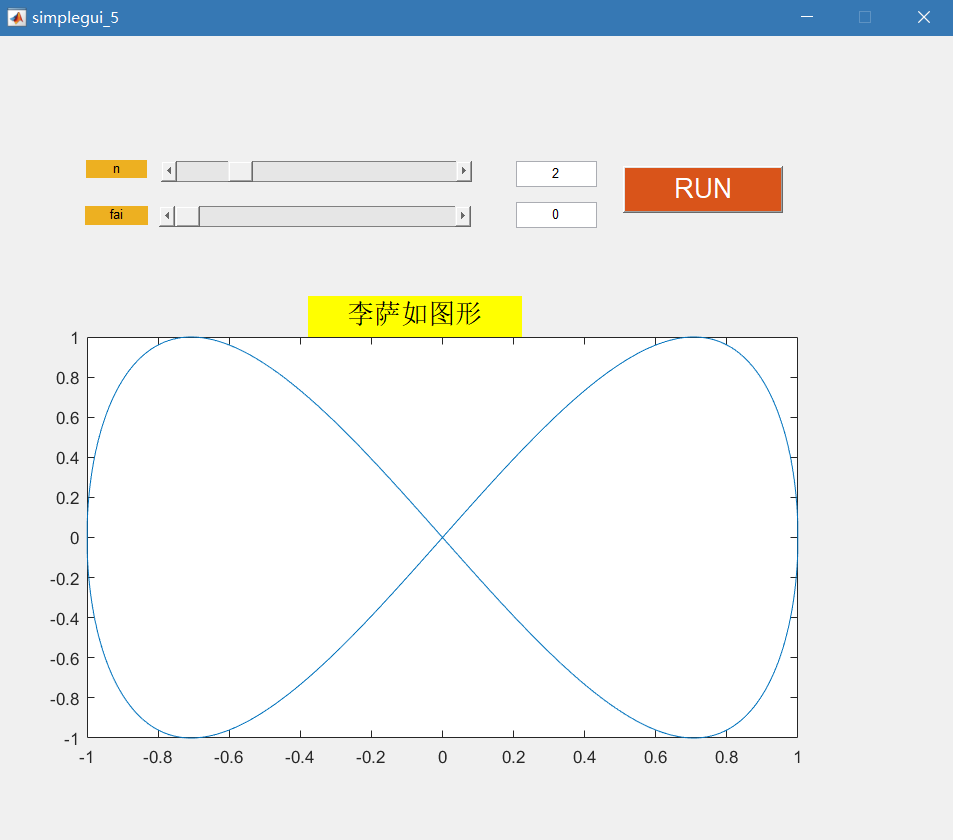Click the MATLAB icon in the title bar

[16, 18]
